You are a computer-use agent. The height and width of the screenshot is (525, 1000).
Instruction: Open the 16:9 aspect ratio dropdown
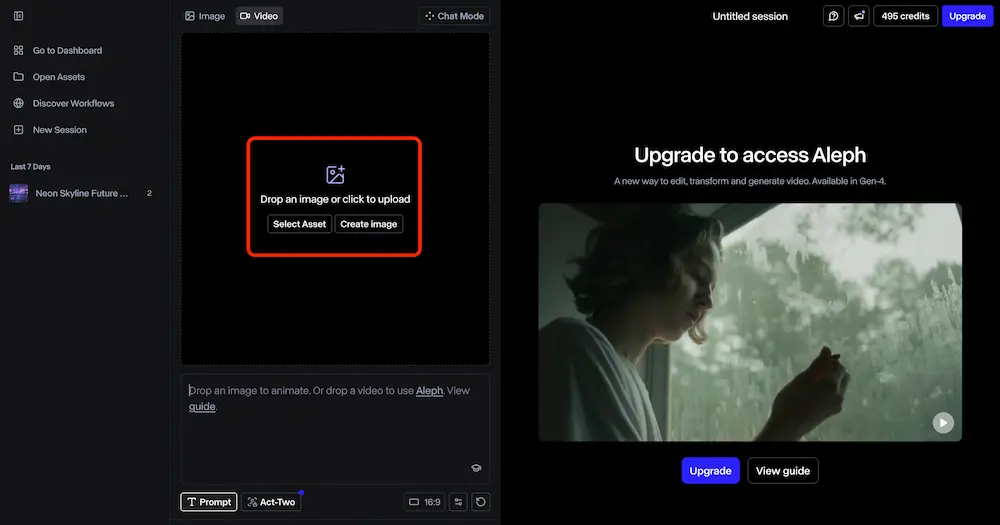pos(425,502)
